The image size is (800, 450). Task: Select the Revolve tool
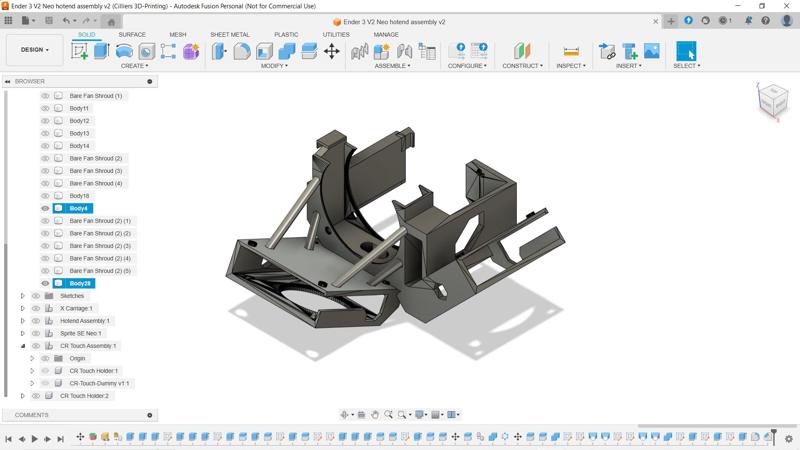tap(124, 51)
